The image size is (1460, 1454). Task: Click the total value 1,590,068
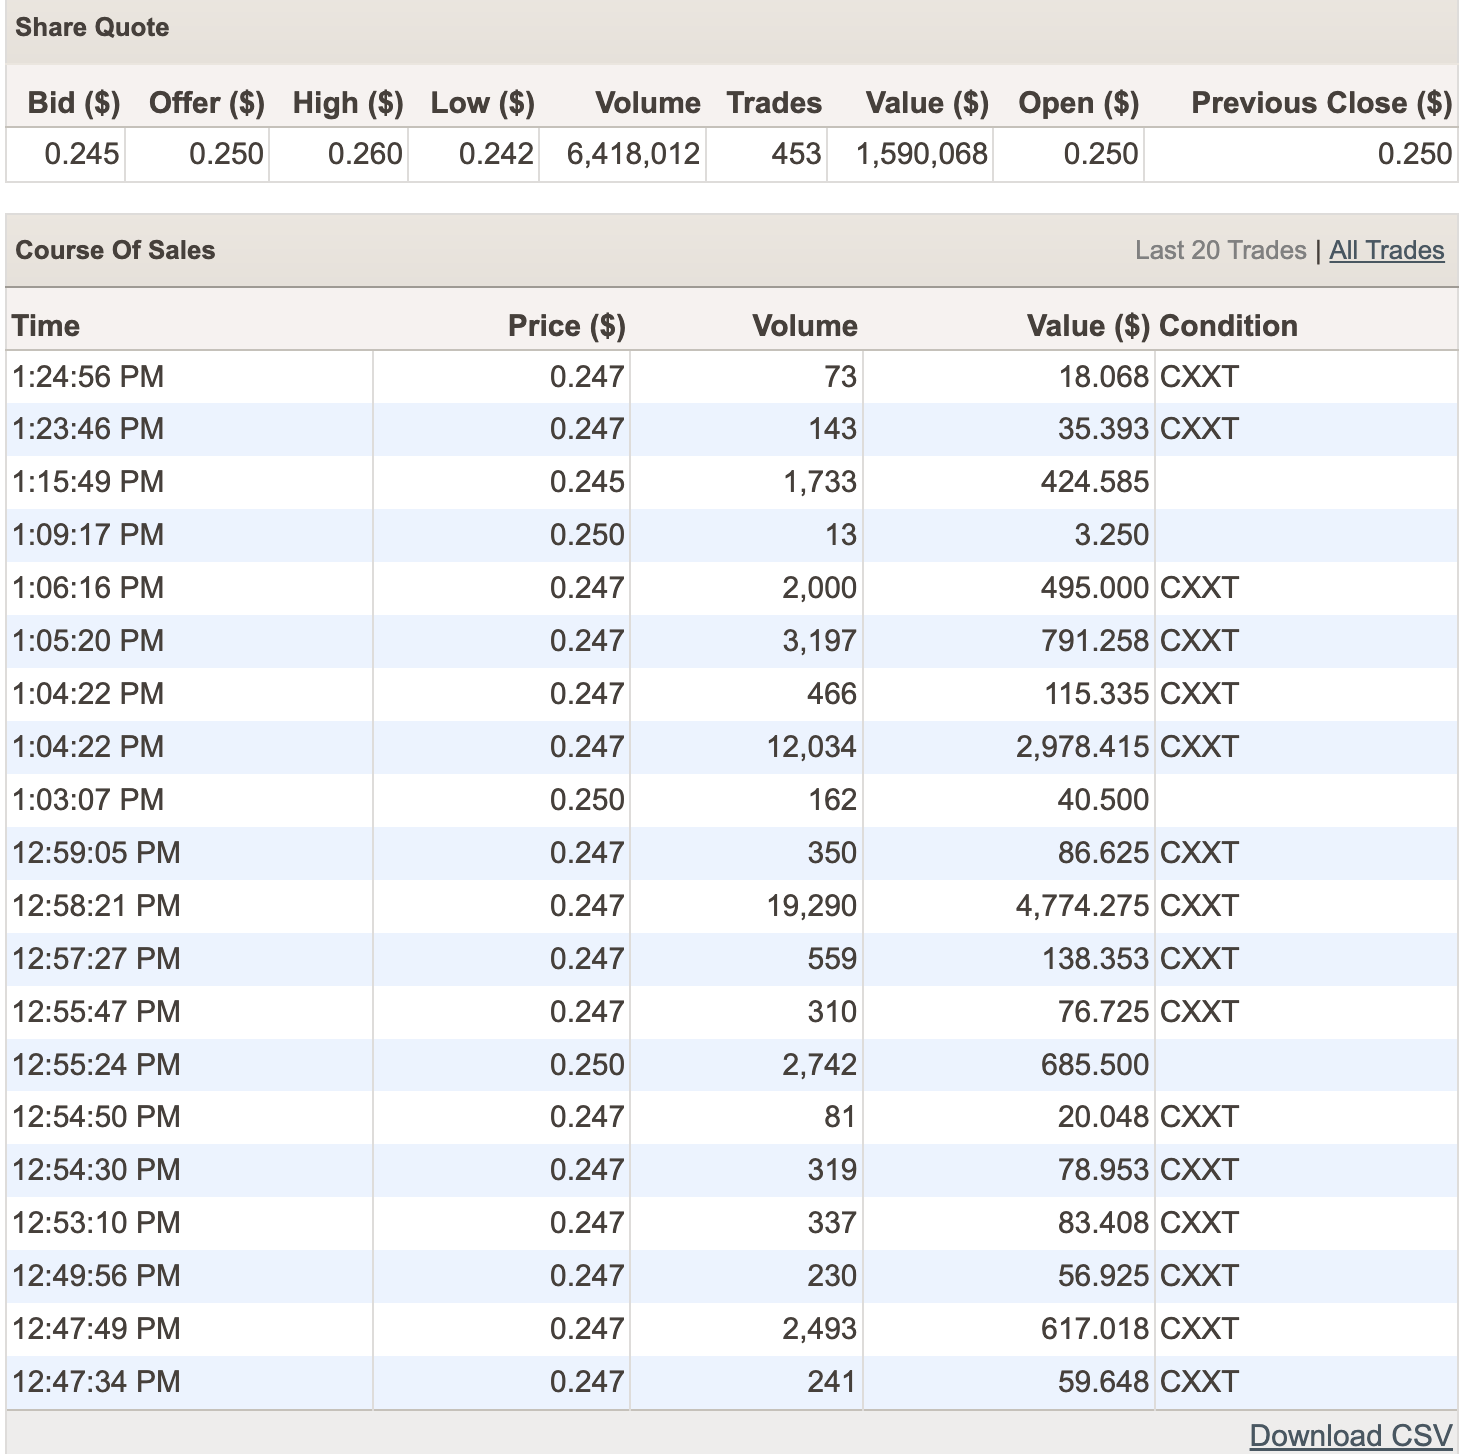(x=921, y=154)
